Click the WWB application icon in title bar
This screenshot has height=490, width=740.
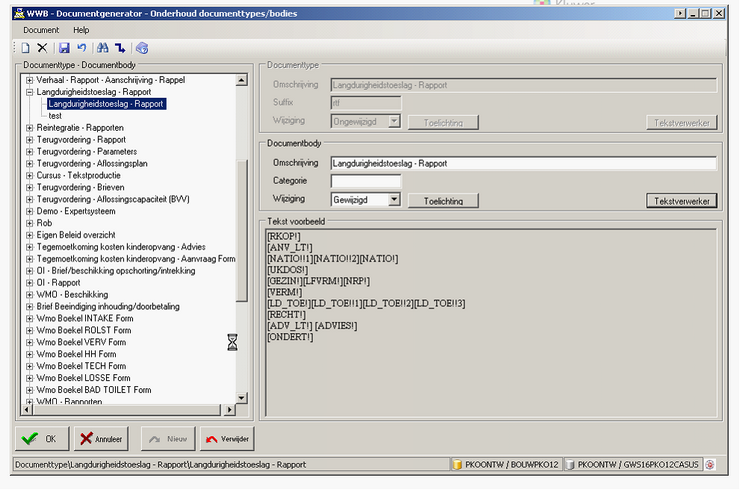[19, 13]
